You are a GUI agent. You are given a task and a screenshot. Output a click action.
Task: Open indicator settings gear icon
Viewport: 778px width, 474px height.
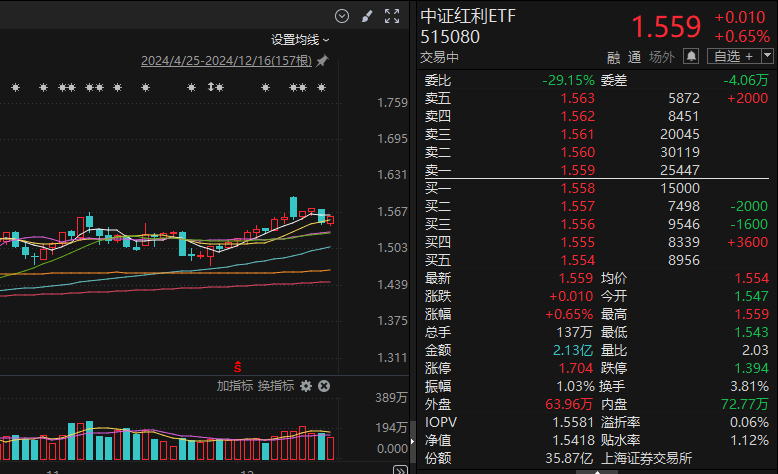[x=306, y=386]
